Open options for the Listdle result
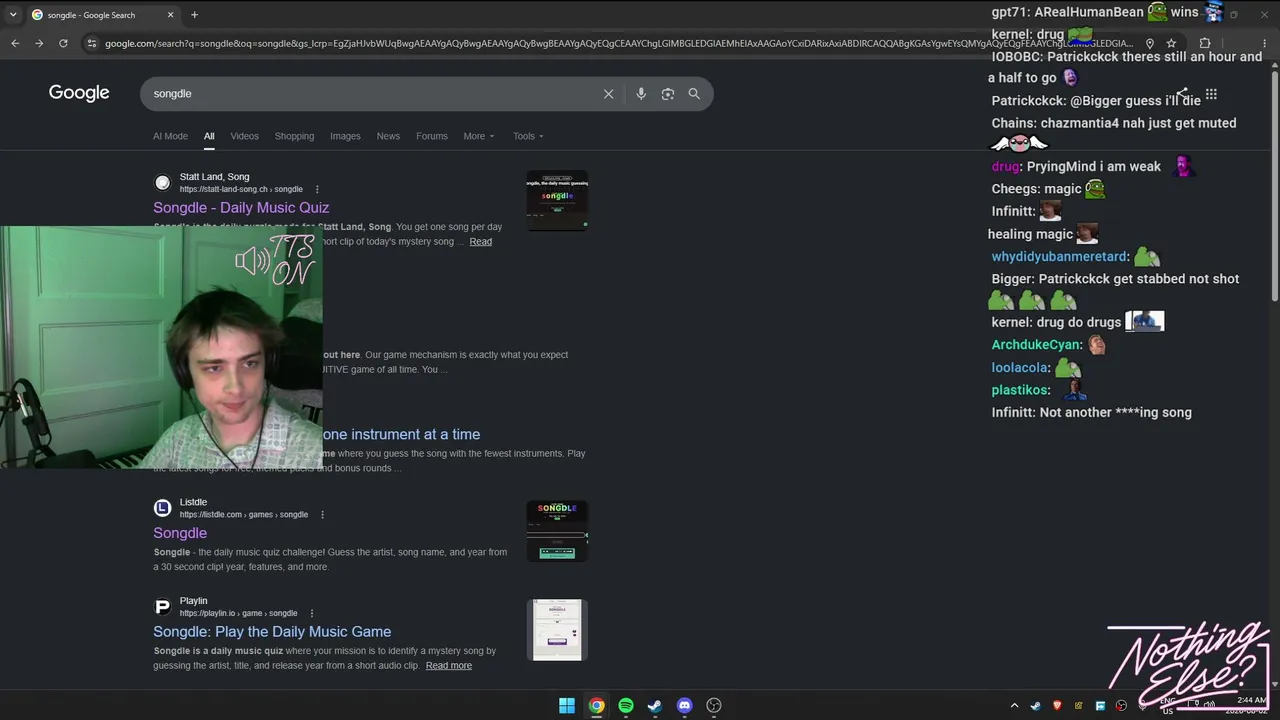 [x=322, y=515]
